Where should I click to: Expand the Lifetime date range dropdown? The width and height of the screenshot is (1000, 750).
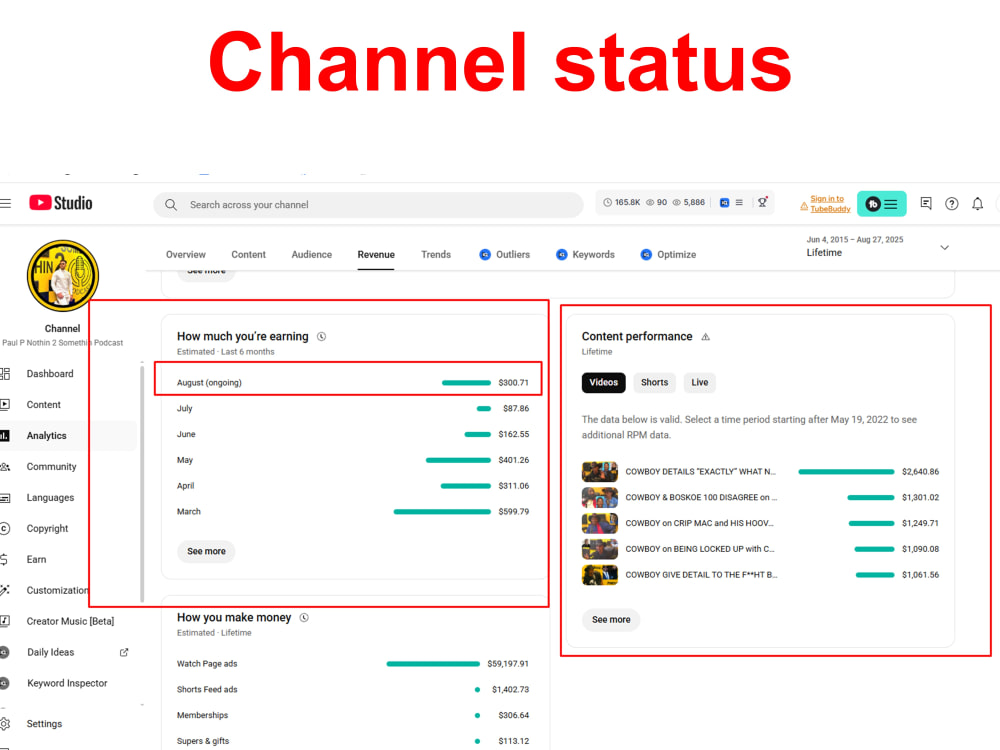coord(945,247)
